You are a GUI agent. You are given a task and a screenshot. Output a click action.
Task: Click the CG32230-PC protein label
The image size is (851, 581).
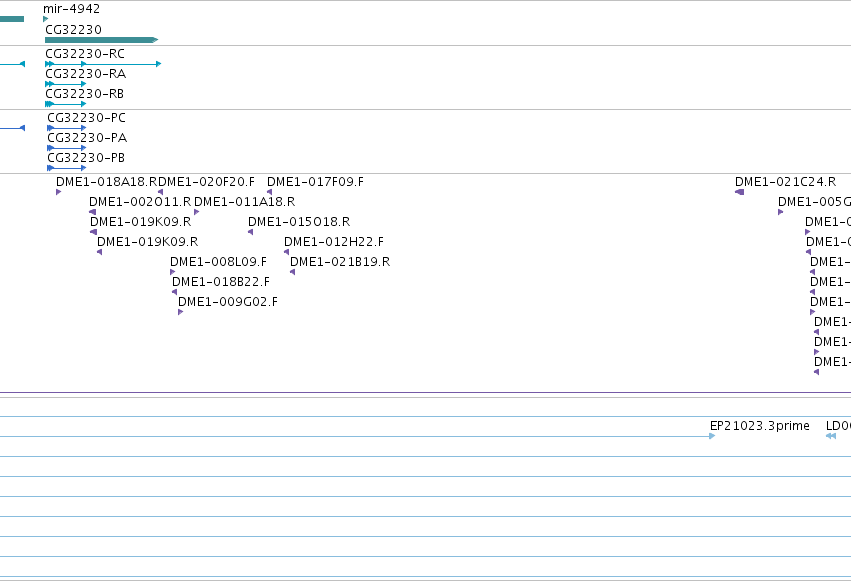tap(86, 118)
